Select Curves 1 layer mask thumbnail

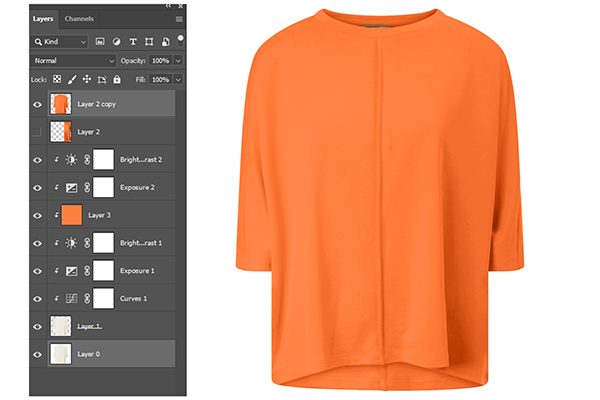(x=103, y=298)
